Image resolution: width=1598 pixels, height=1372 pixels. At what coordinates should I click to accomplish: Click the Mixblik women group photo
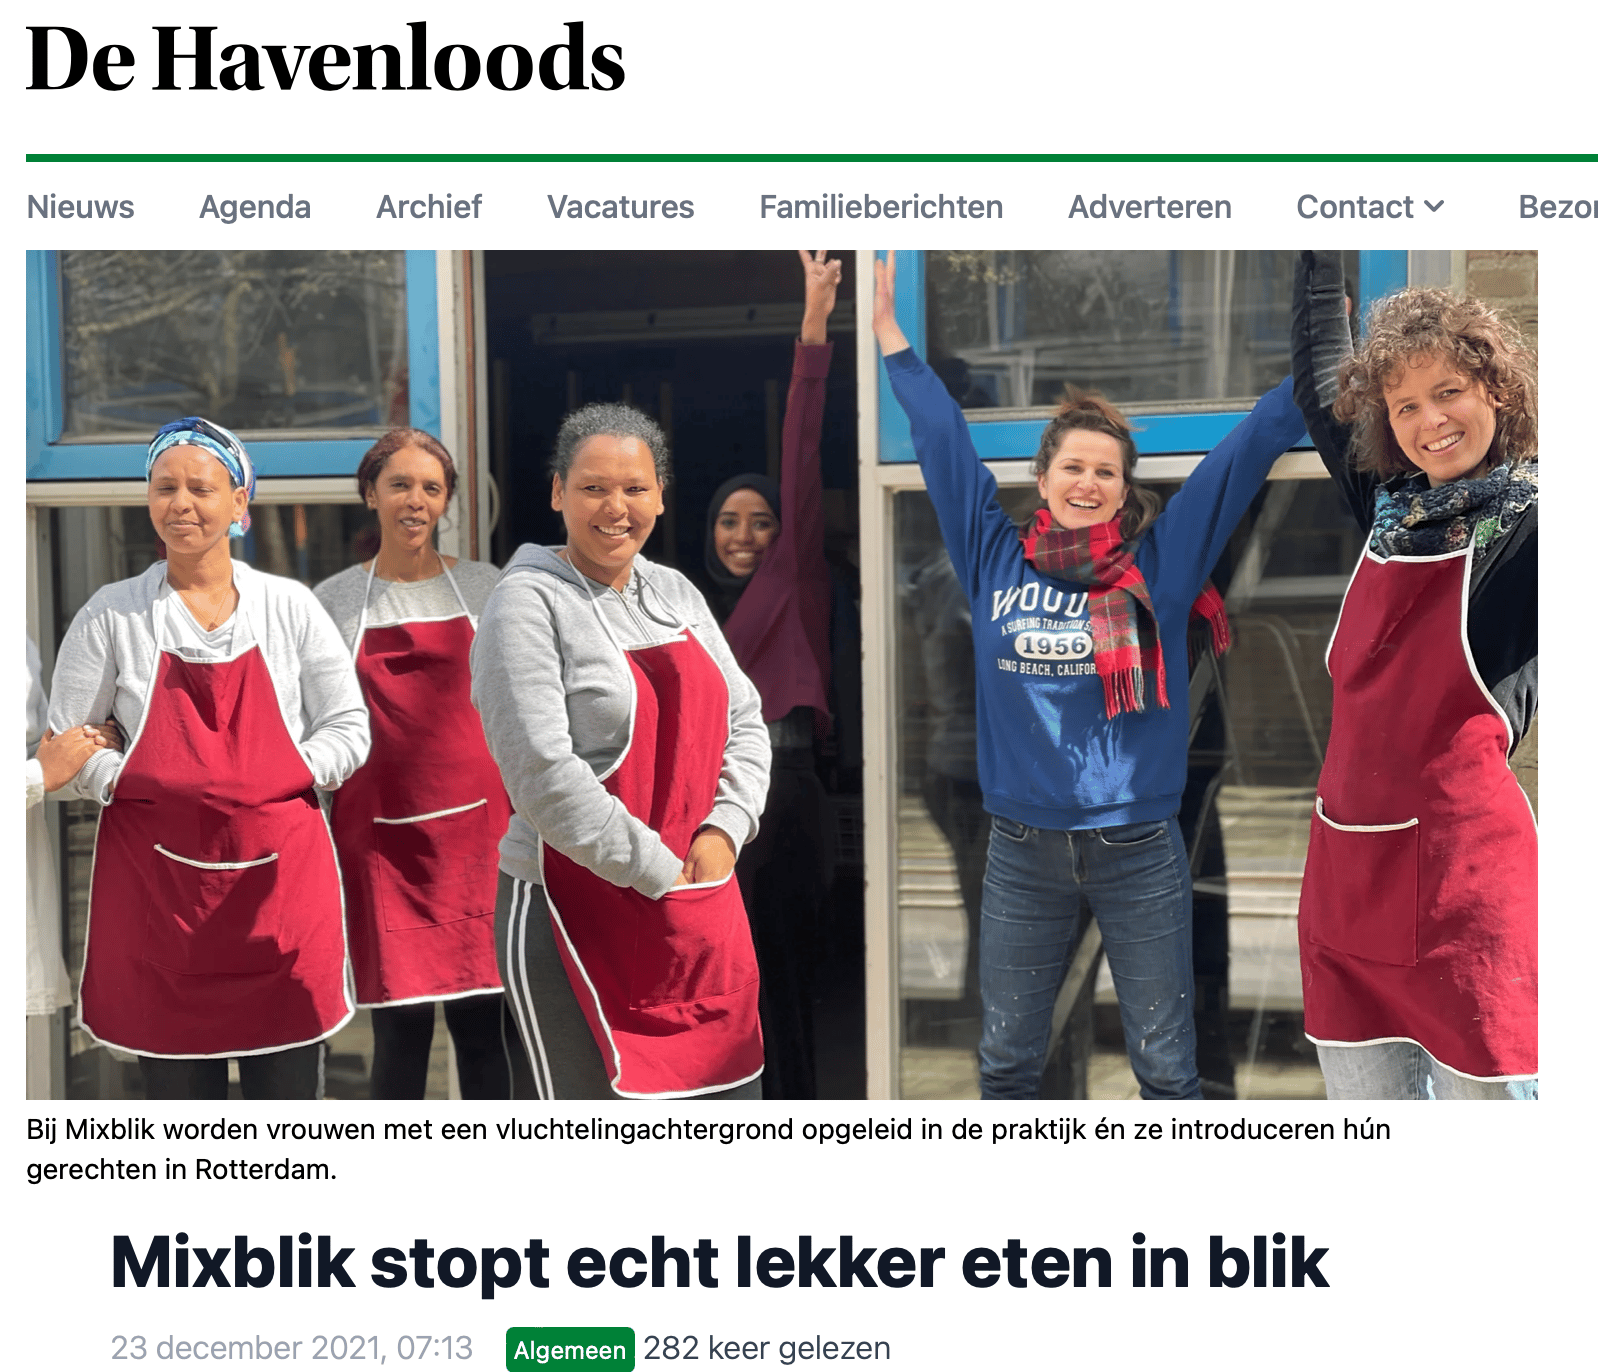click(781, 675)
